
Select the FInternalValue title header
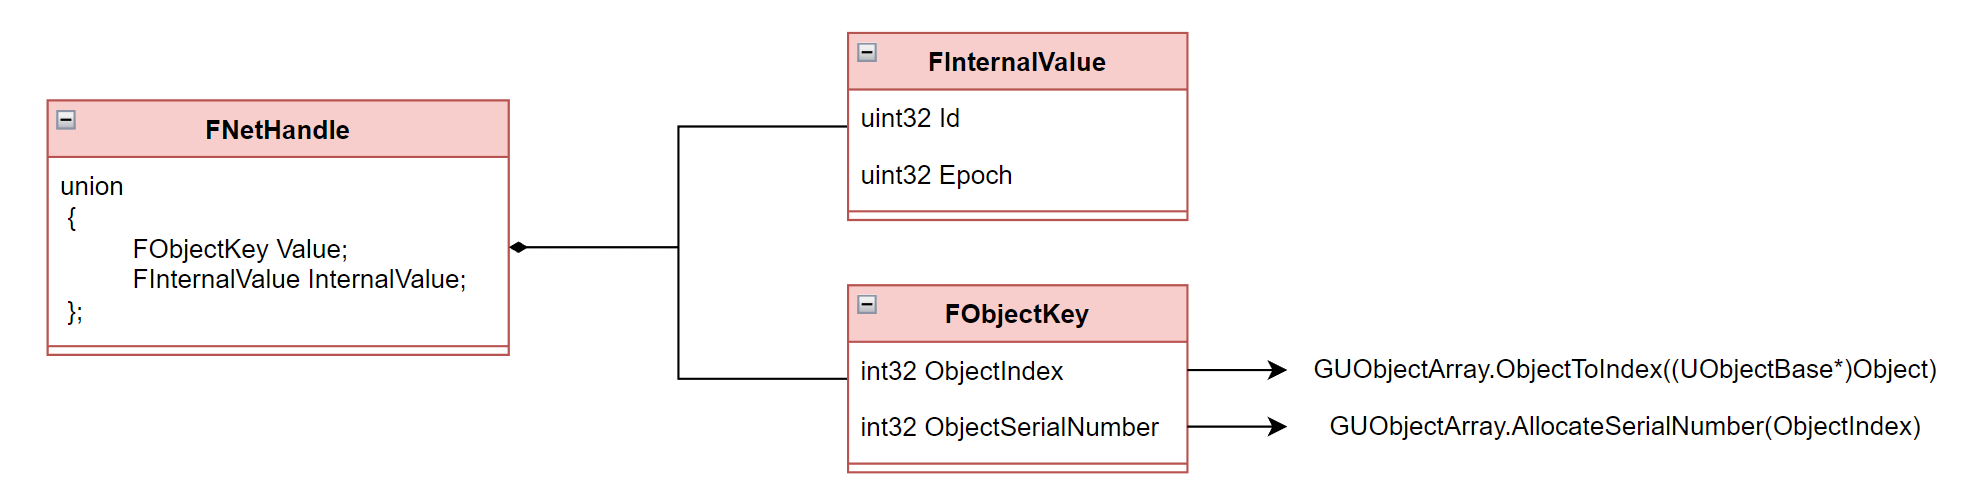click(x=1016, y=62)
